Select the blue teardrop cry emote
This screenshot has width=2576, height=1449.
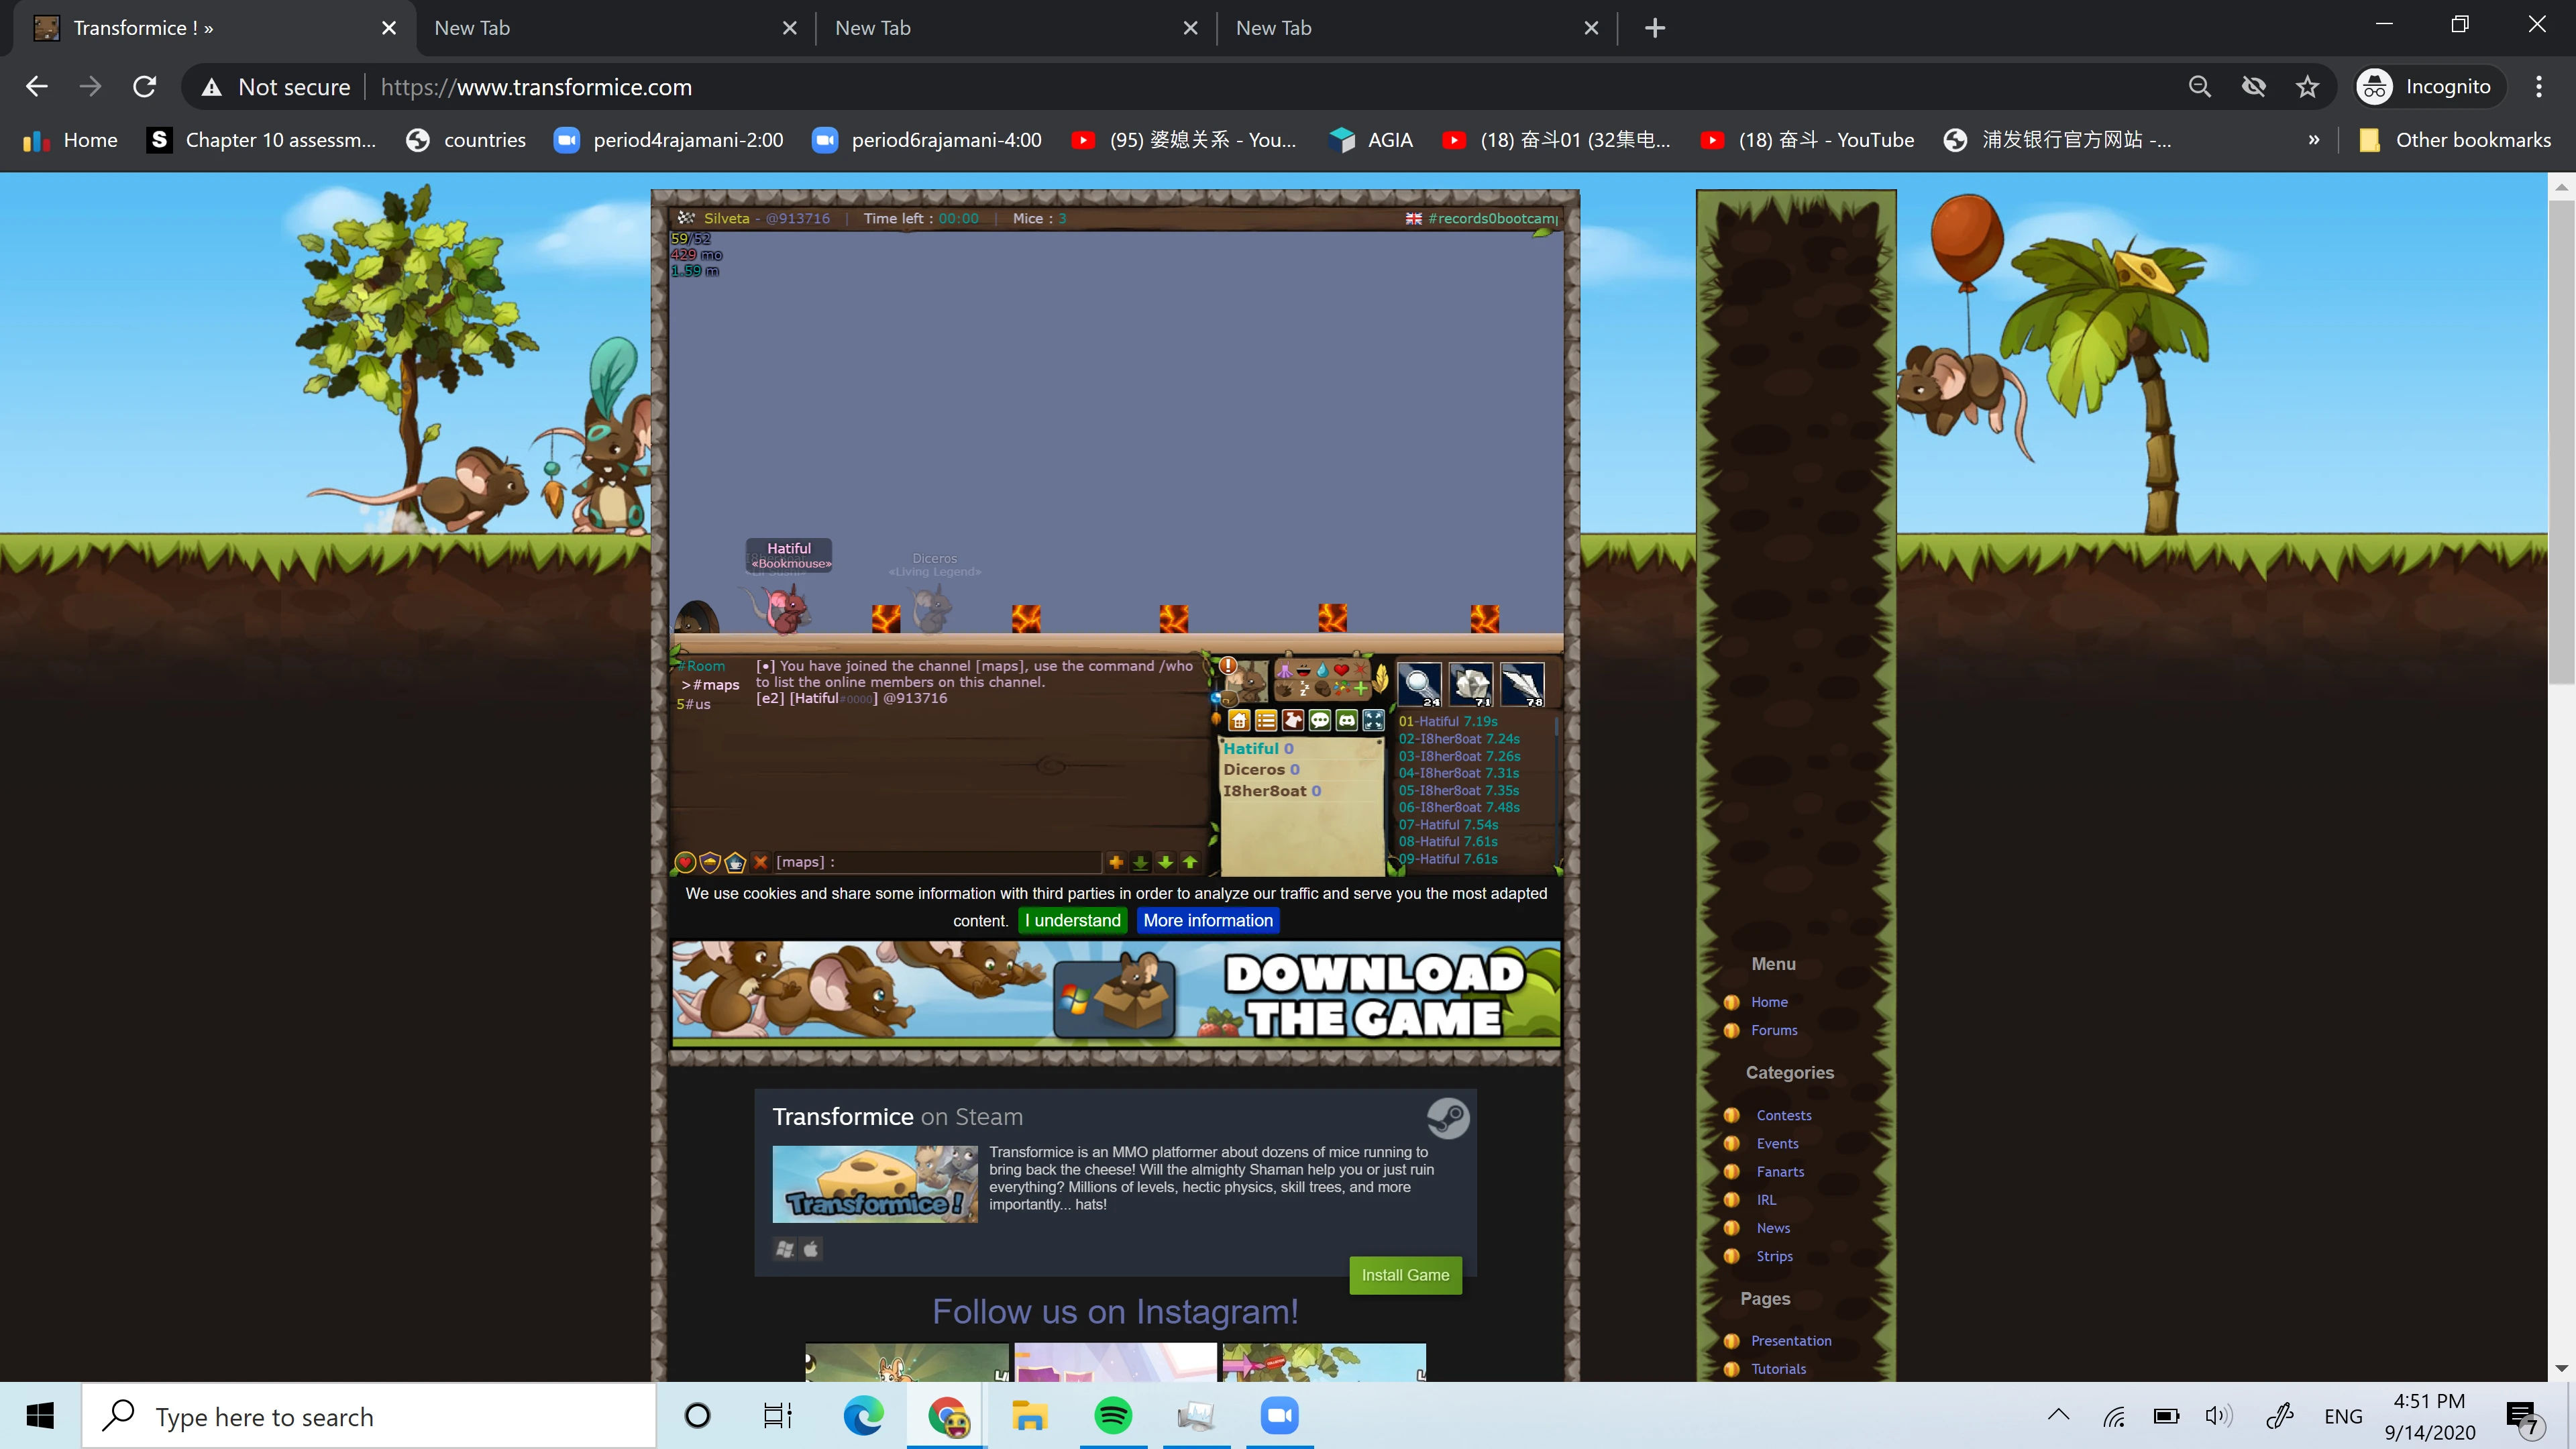1323,670
